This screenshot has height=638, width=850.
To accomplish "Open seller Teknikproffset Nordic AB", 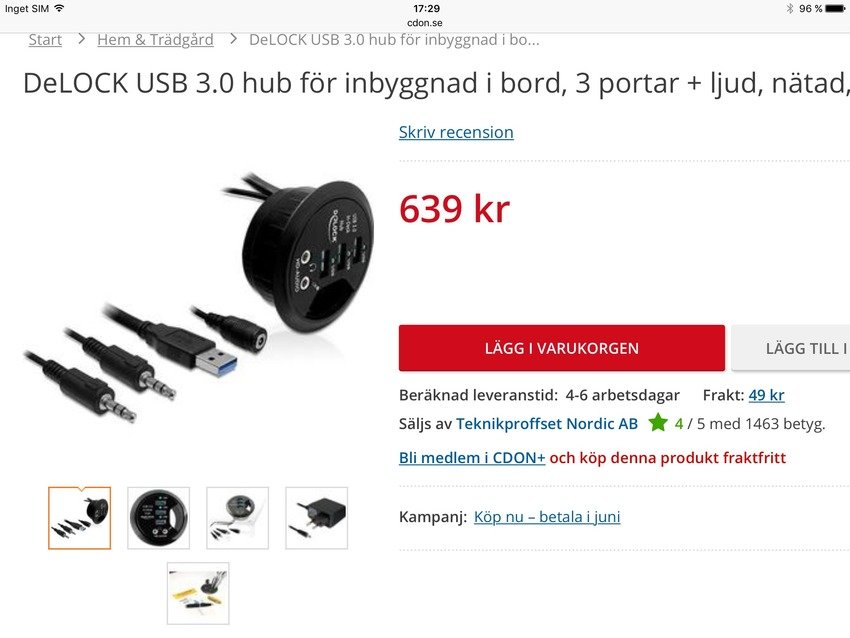I will [546, 424].
